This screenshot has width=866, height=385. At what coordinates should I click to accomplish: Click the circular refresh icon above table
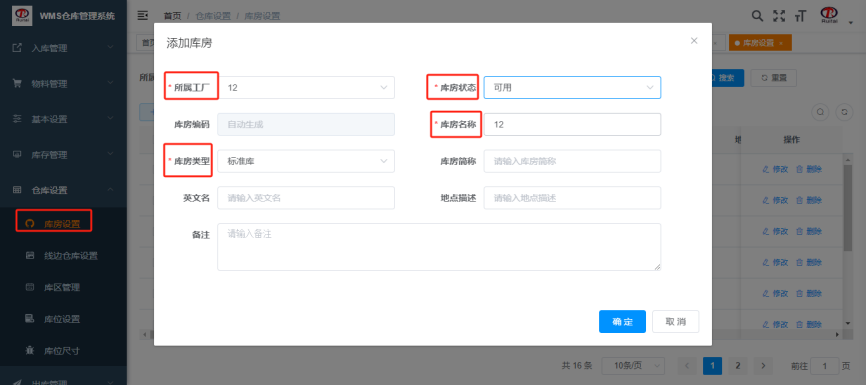click(844, 112)
